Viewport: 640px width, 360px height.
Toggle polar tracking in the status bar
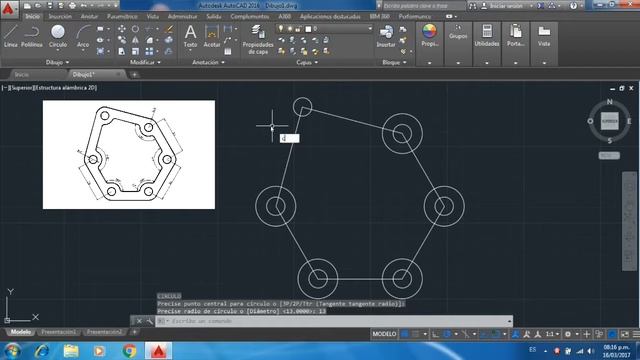[447, 334]
